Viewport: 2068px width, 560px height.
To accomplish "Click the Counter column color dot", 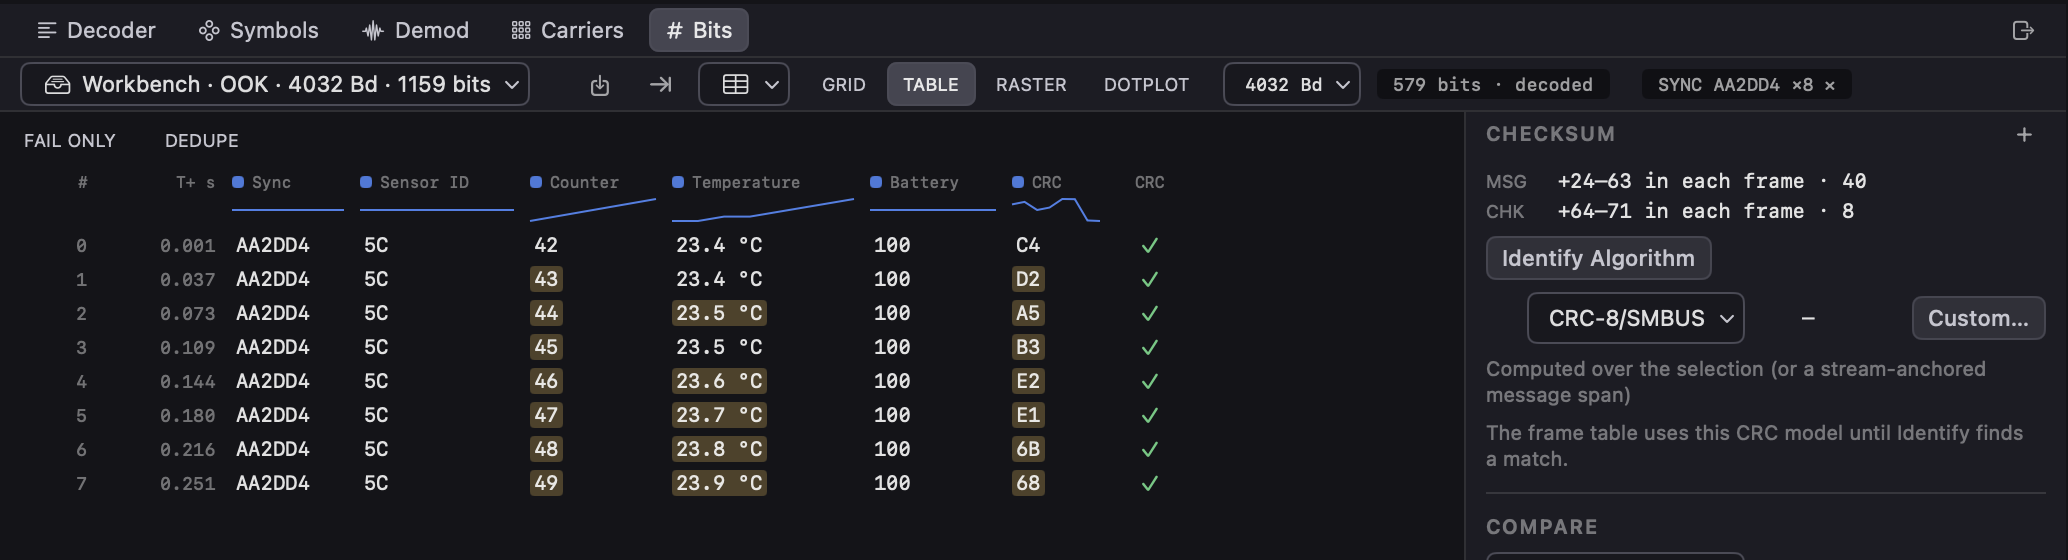I will pyautogui.click(x=536, y=182).
